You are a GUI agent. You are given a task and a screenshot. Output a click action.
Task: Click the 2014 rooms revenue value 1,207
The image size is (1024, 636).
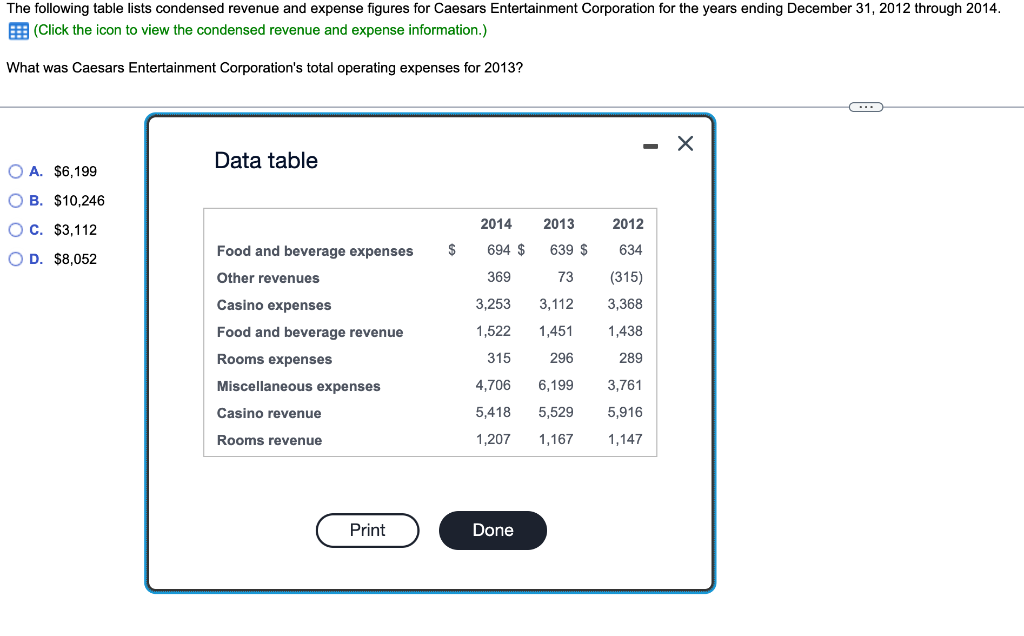(x=493, y=439)
